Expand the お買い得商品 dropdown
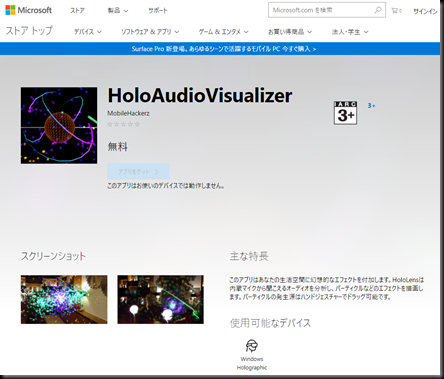The width and height of the screenshot is (444, 379). click(x=290, y=32)
